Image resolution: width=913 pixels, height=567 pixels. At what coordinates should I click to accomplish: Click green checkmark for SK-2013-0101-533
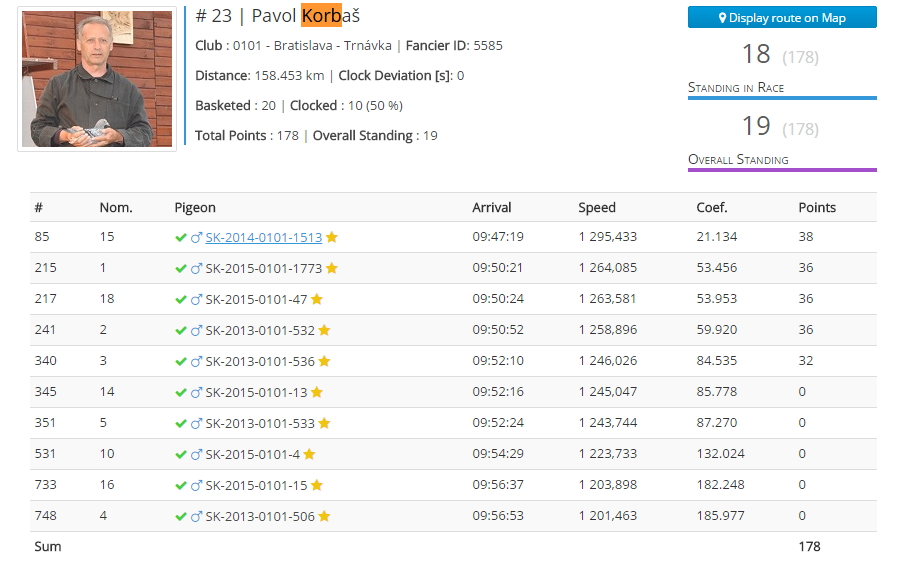(181, 424)
